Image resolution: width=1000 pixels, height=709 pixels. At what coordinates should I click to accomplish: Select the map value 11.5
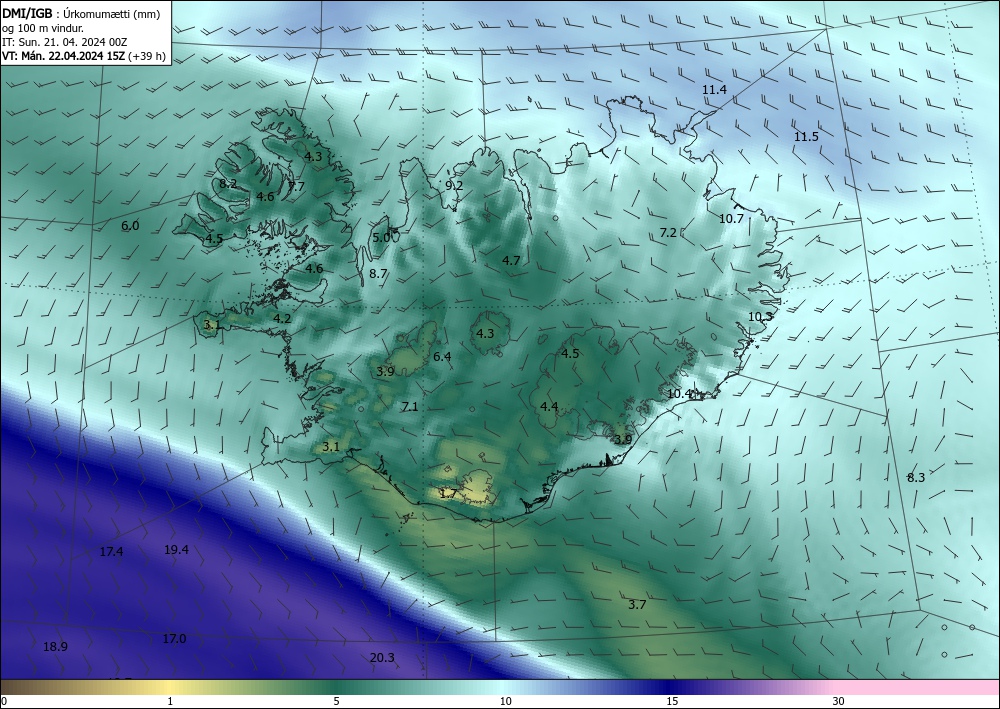pyautogui.click(x=806, y=136)
